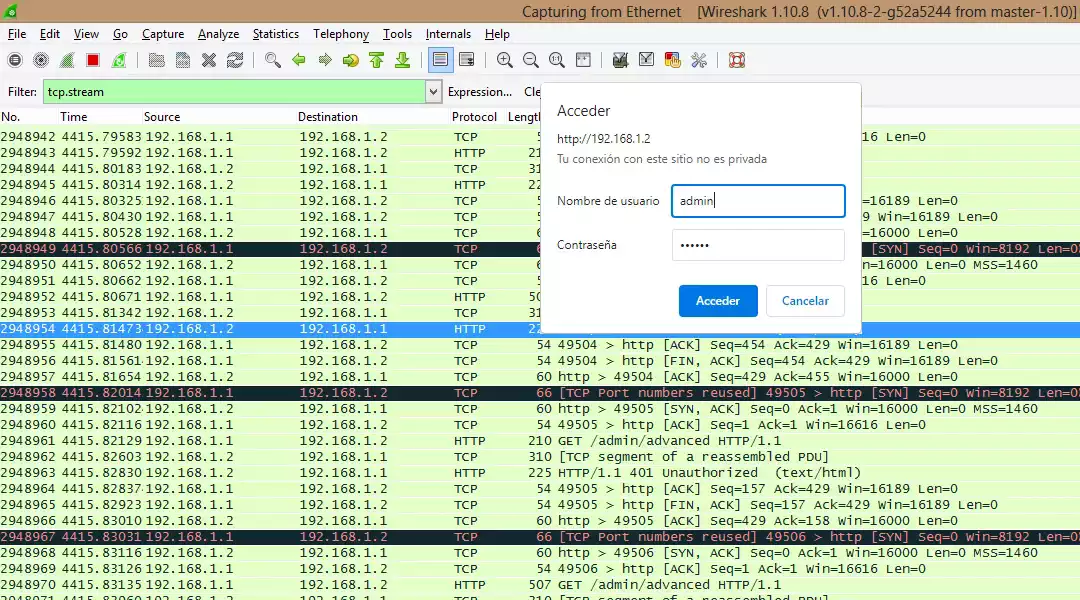
Task: Click Acceder button in login dialog
Action: [x=718, y=301]
